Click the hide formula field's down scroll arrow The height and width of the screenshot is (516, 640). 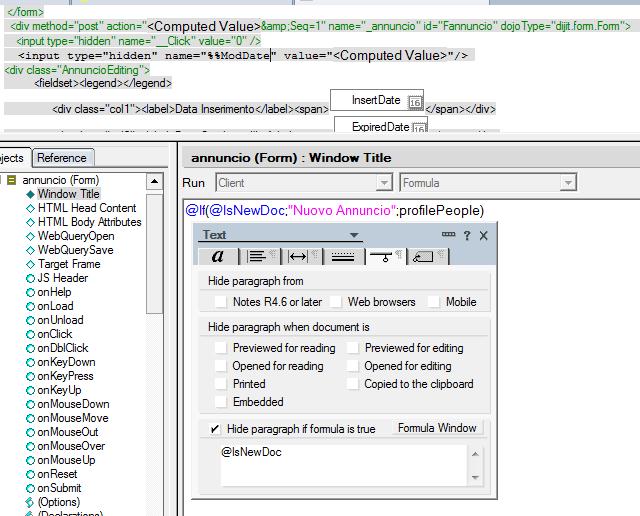[475, 477]
